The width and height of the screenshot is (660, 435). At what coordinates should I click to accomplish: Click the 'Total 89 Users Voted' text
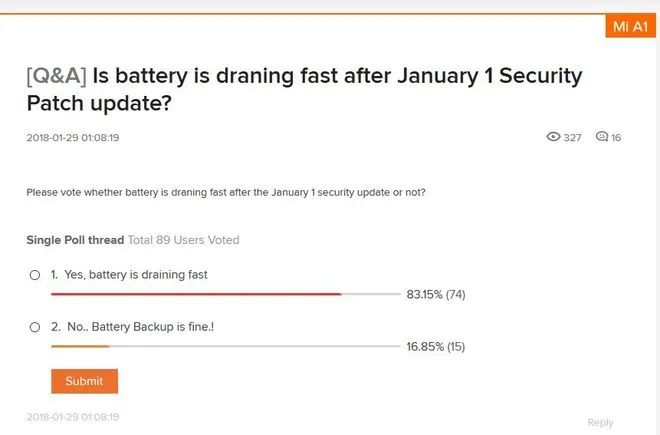(x=184, y=240)
